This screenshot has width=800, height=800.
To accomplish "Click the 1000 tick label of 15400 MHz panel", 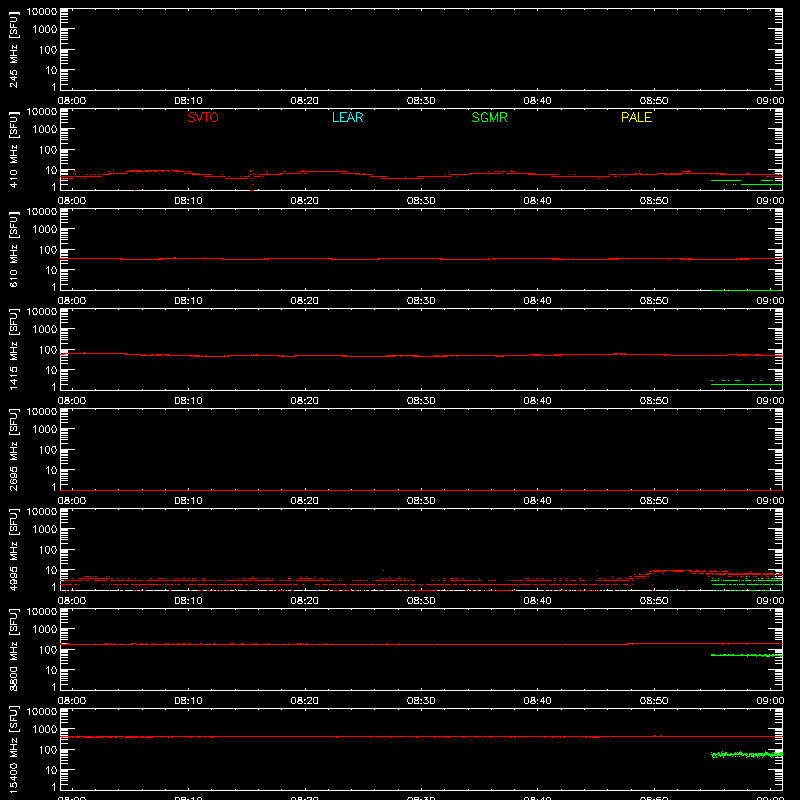I will click(x=45, y=730).
